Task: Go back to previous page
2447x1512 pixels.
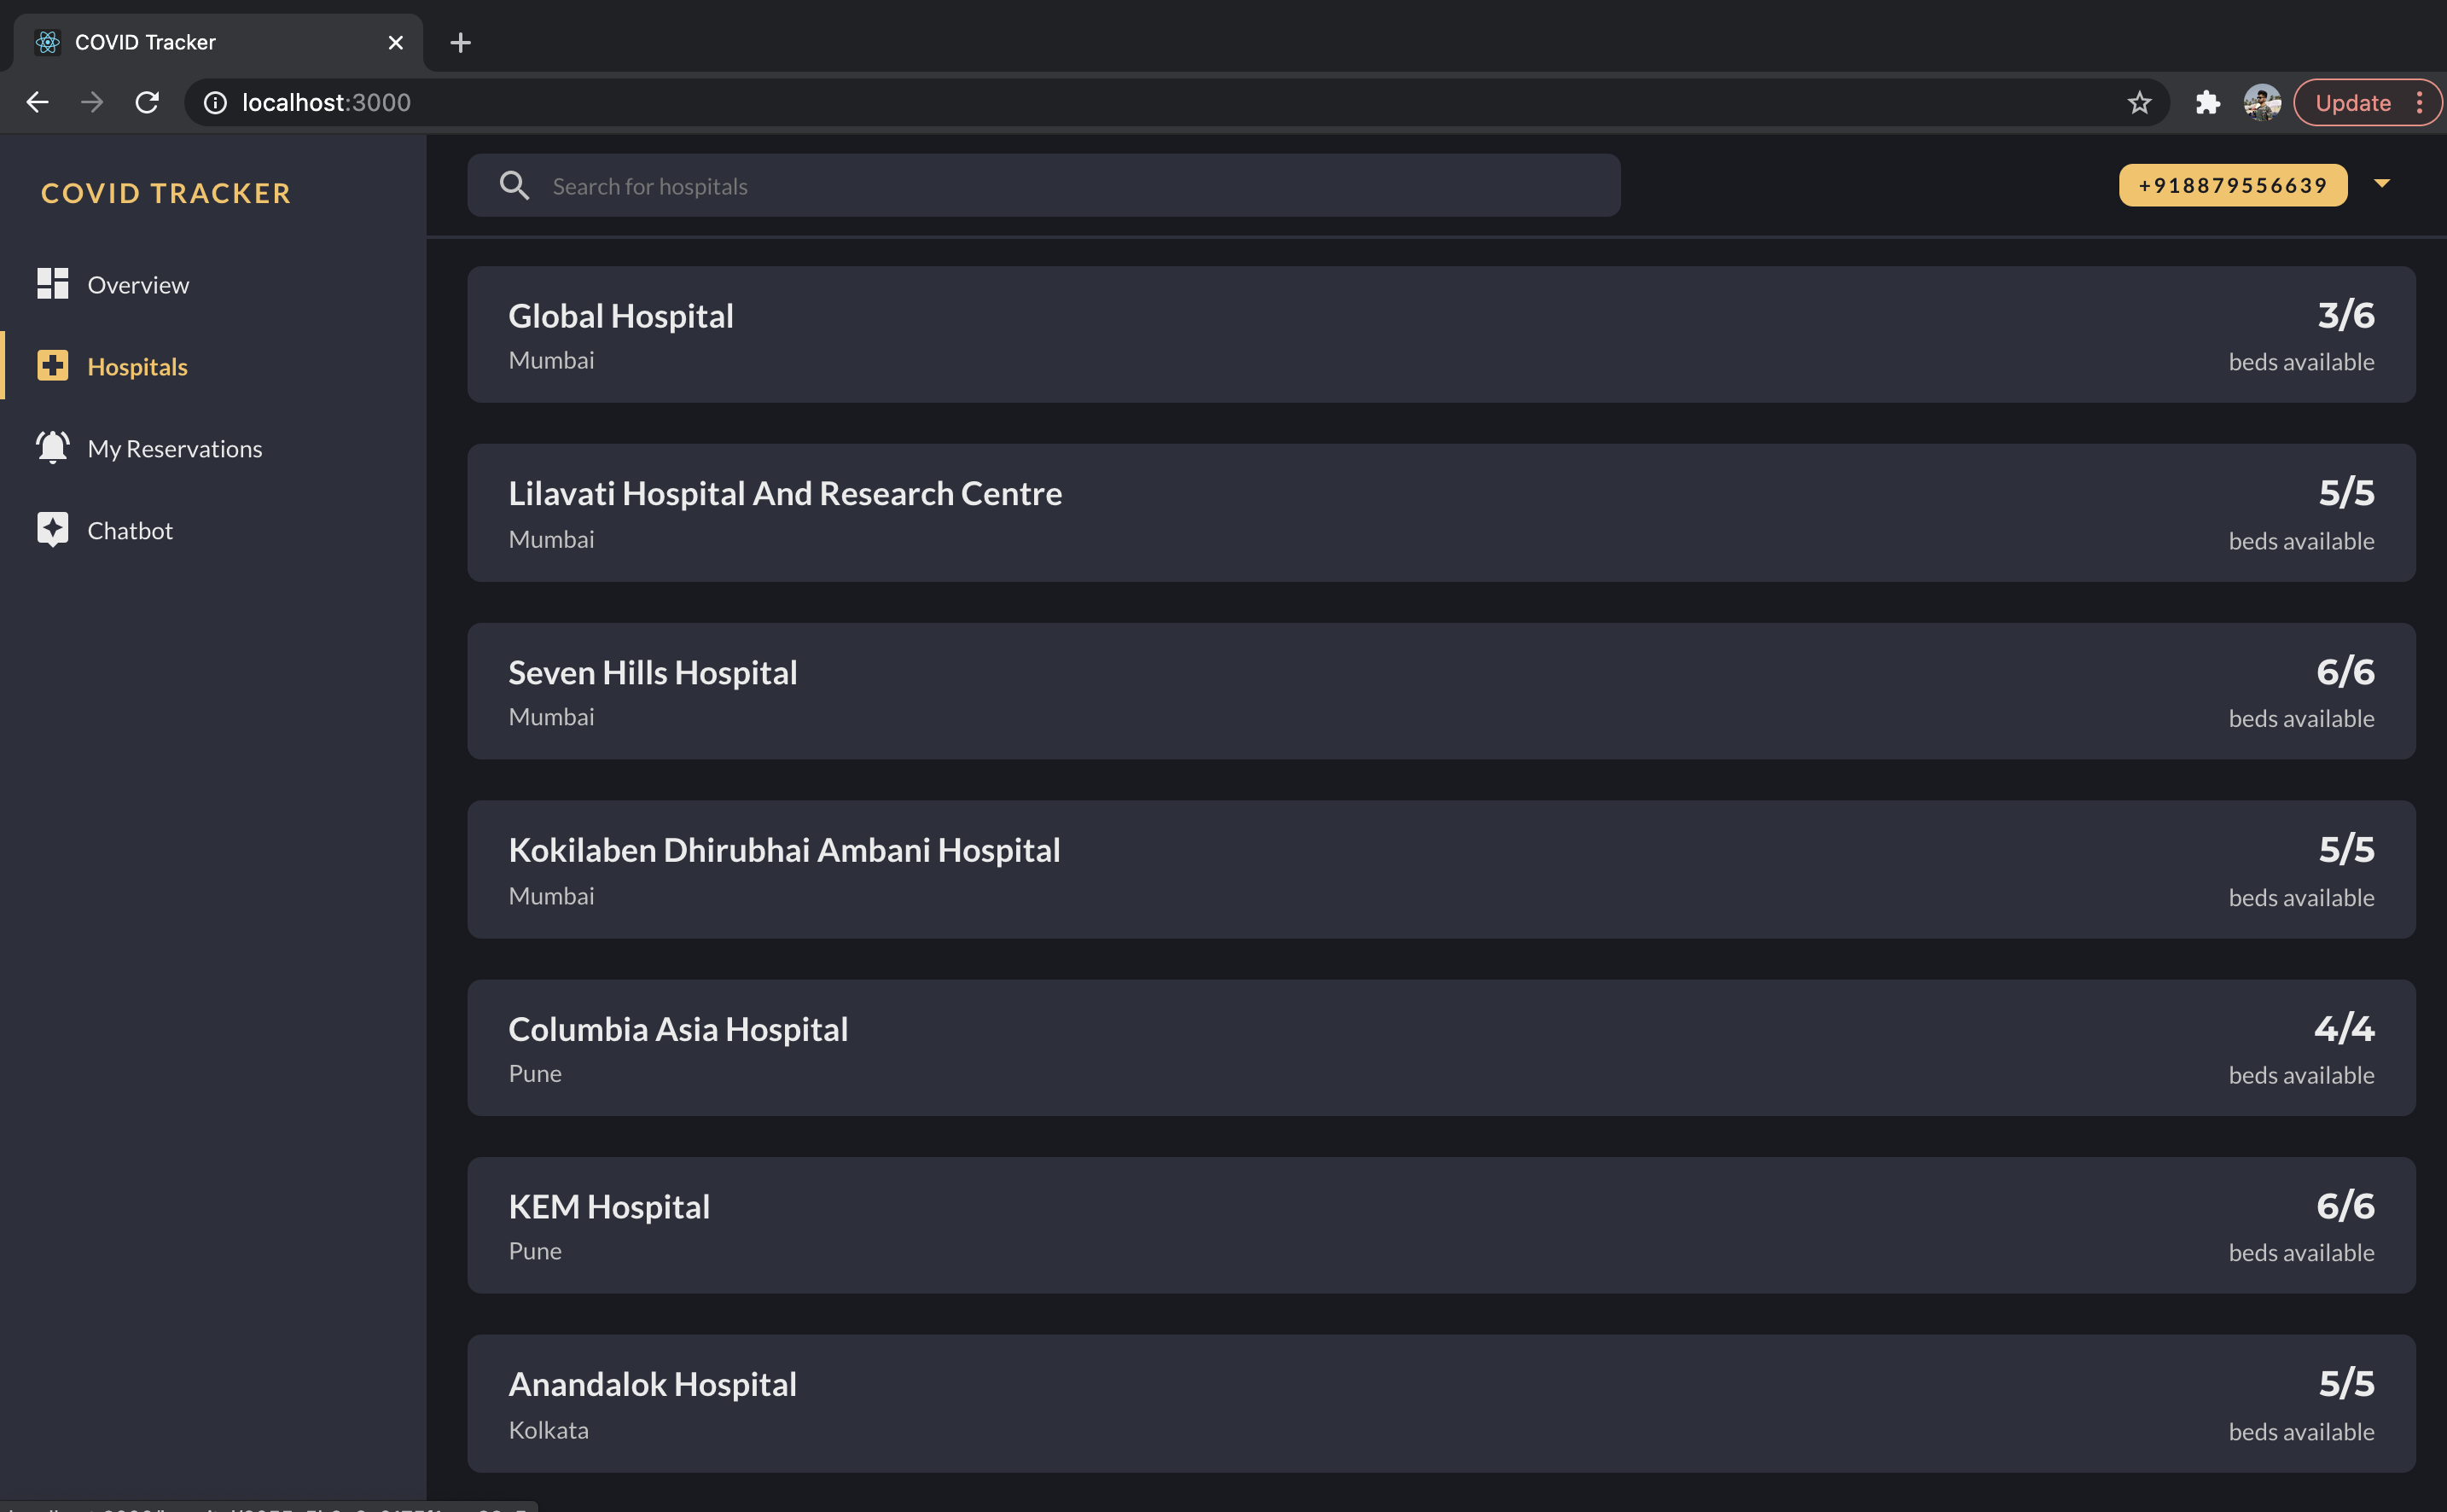Action: 38,103
